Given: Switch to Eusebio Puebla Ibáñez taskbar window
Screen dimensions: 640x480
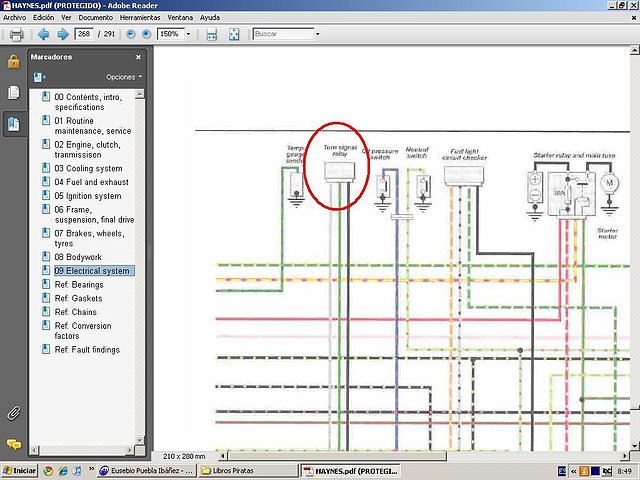Looking at the screenshot, I should coord(147,471).
